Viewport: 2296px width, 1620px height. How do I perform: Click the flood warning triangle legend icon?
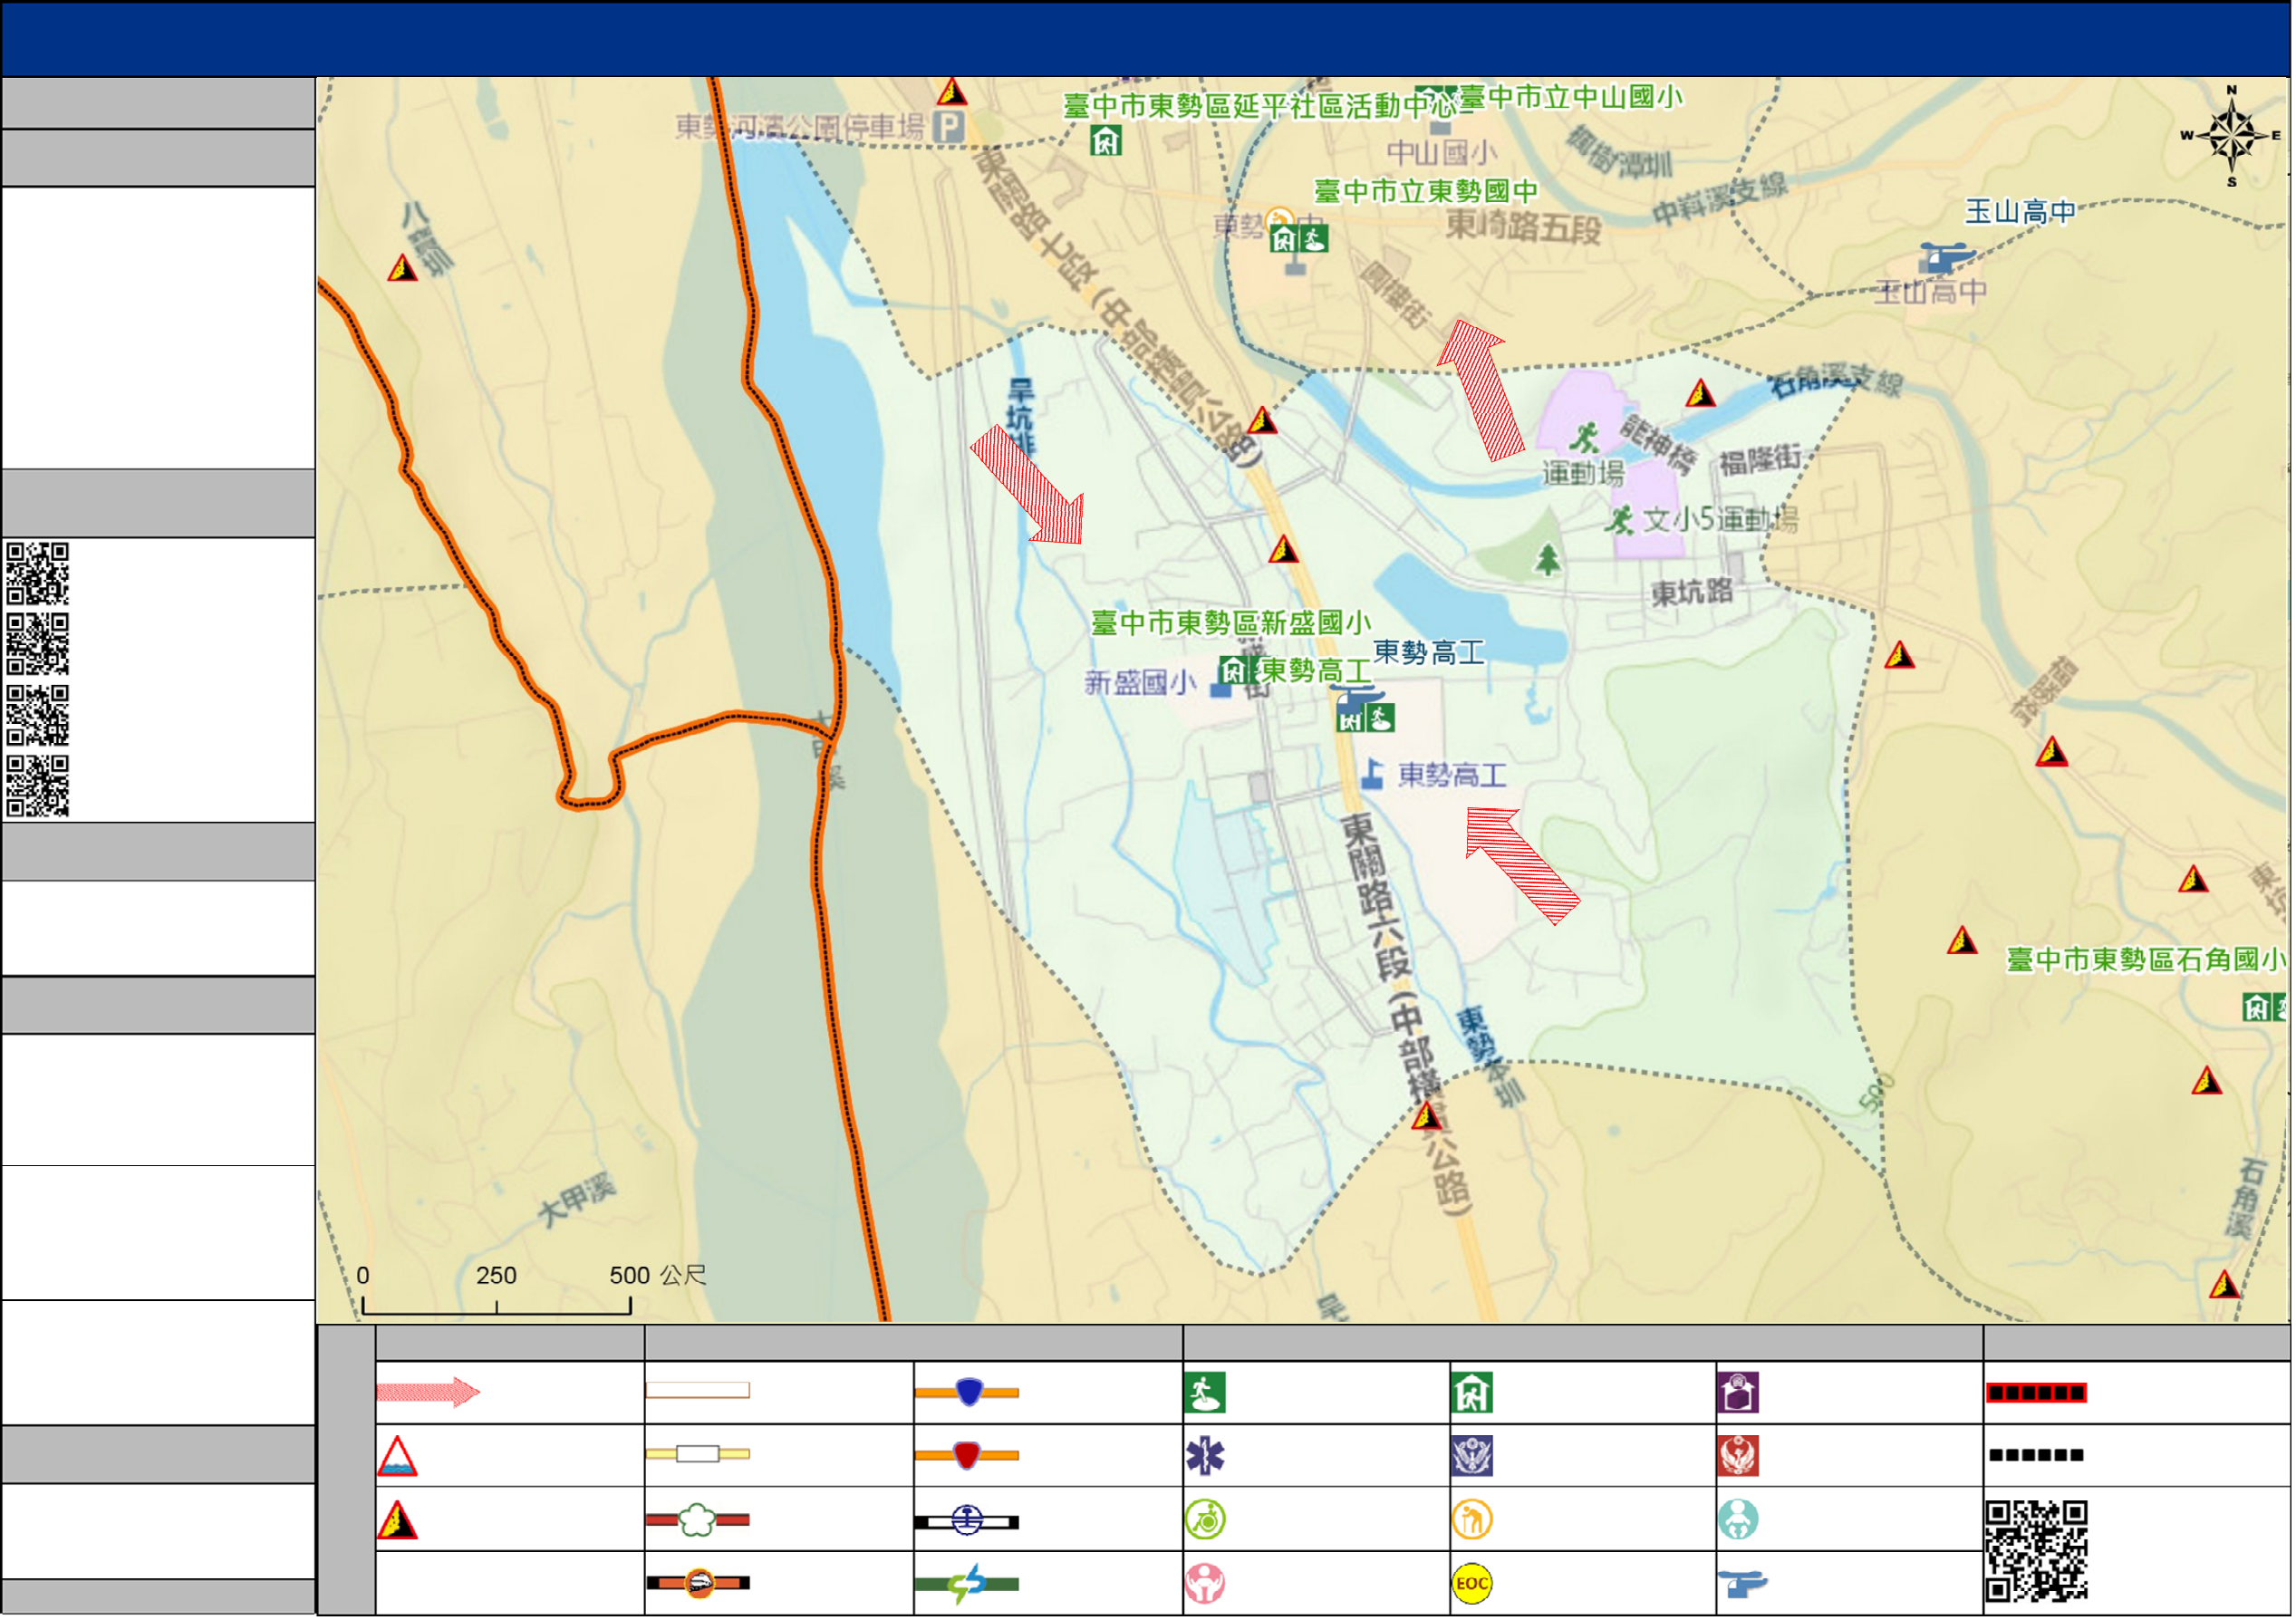pos(397,1457)
